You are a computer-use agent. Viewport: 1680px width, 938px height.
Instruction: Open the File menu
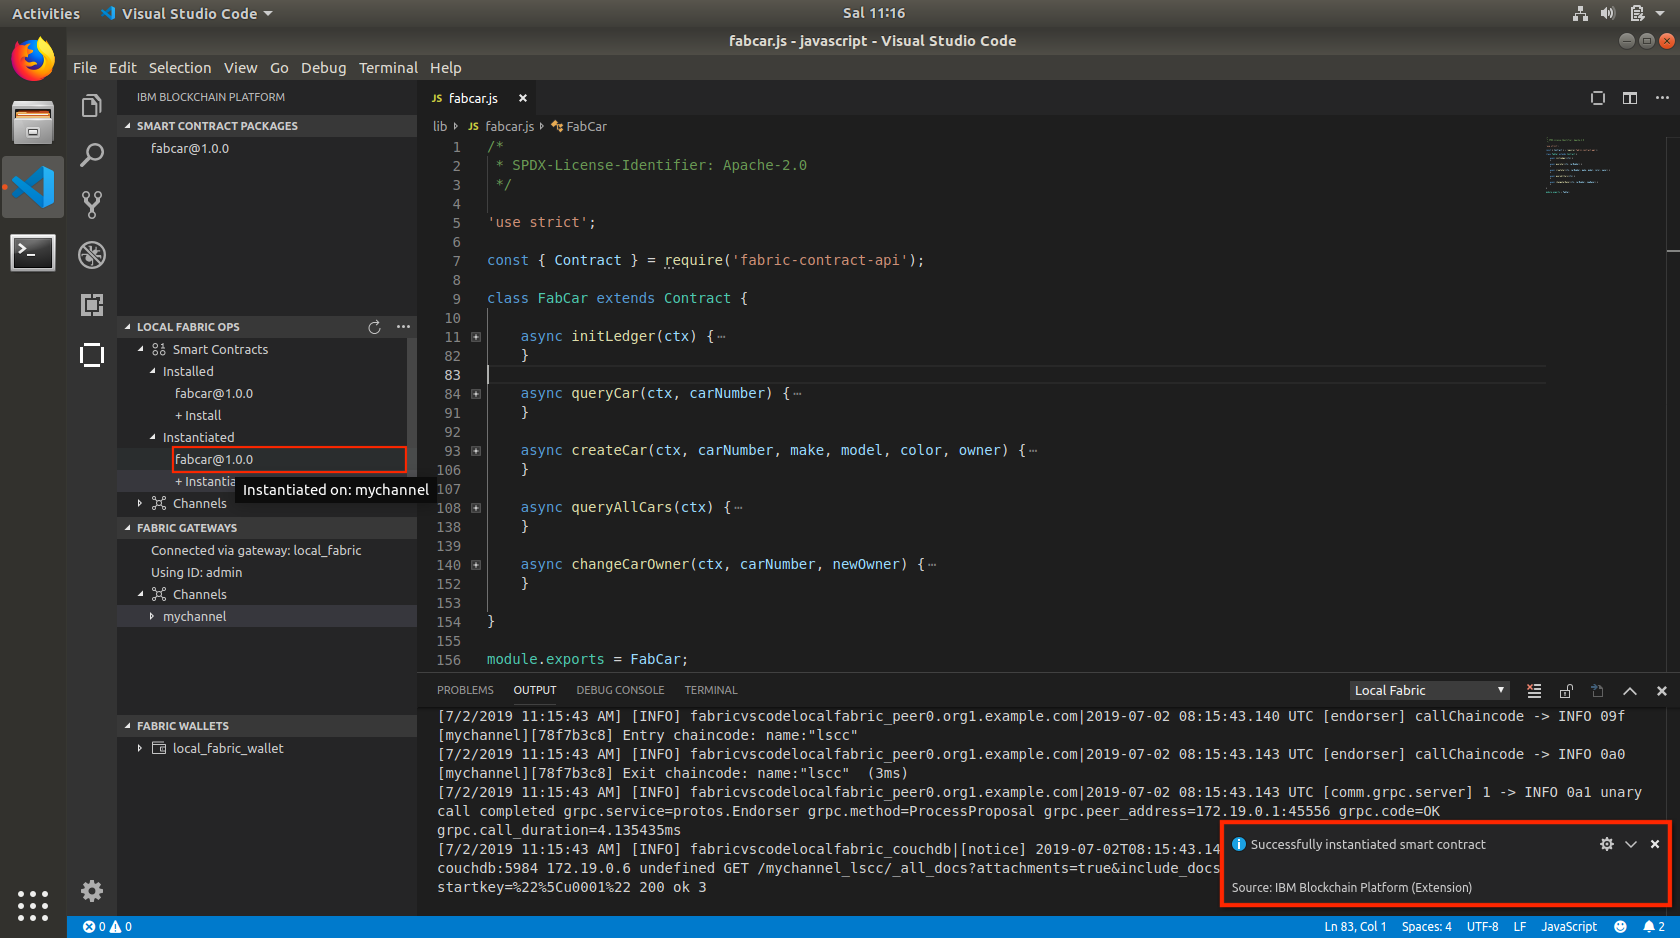(85, 68)
